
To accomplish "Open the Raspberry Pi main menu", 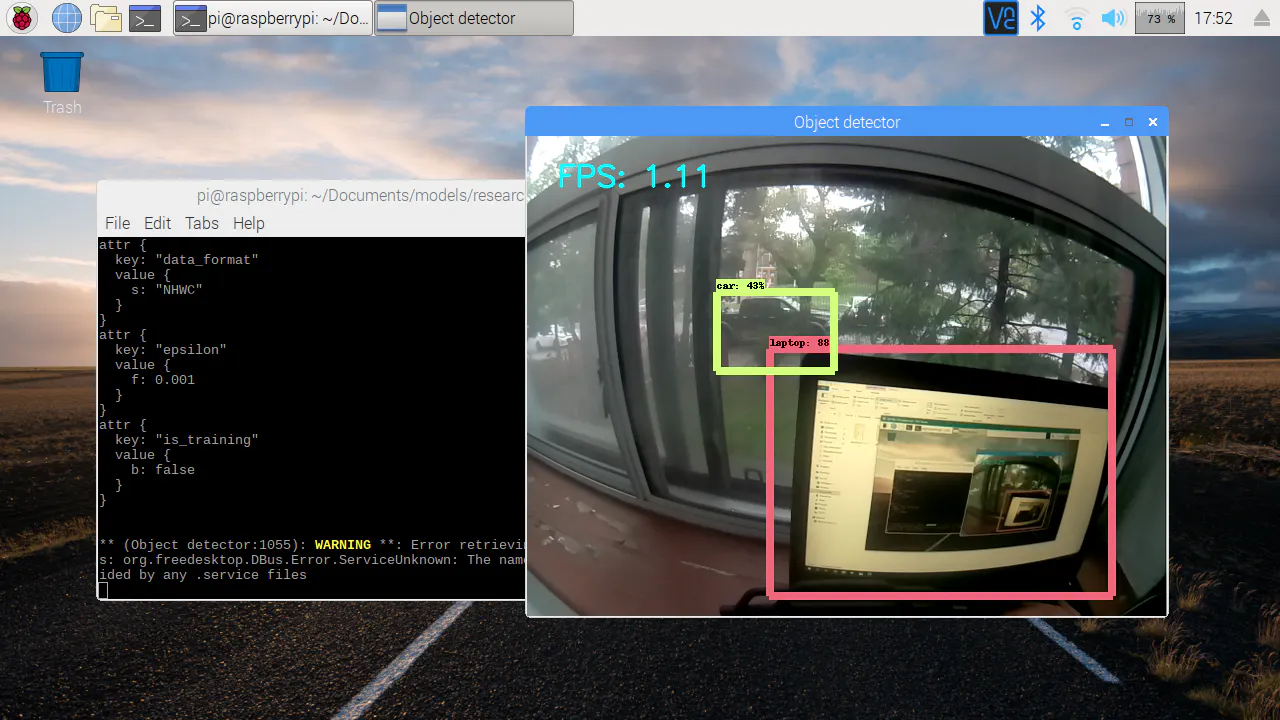I will [x=22, y=18].
